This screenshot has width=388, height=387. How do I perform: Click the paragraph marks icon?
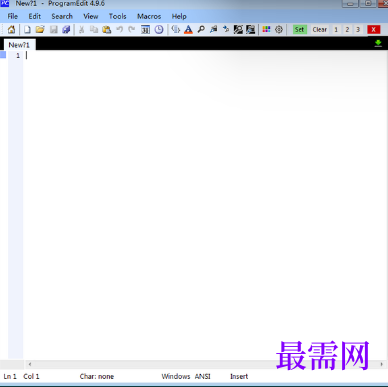(x=175, y=30)
